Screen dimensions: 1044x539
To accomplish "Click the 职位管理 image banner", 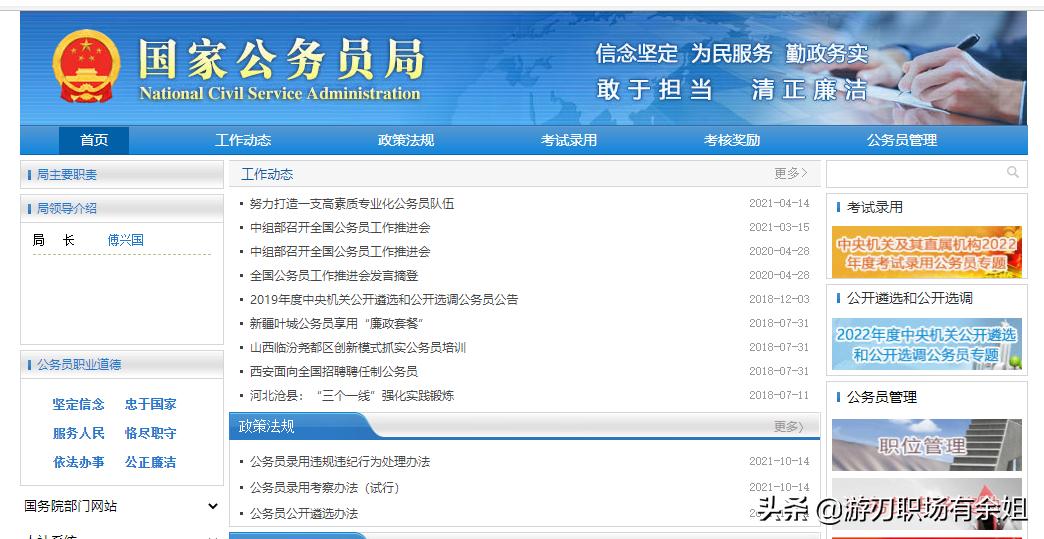I will [926, 445].
